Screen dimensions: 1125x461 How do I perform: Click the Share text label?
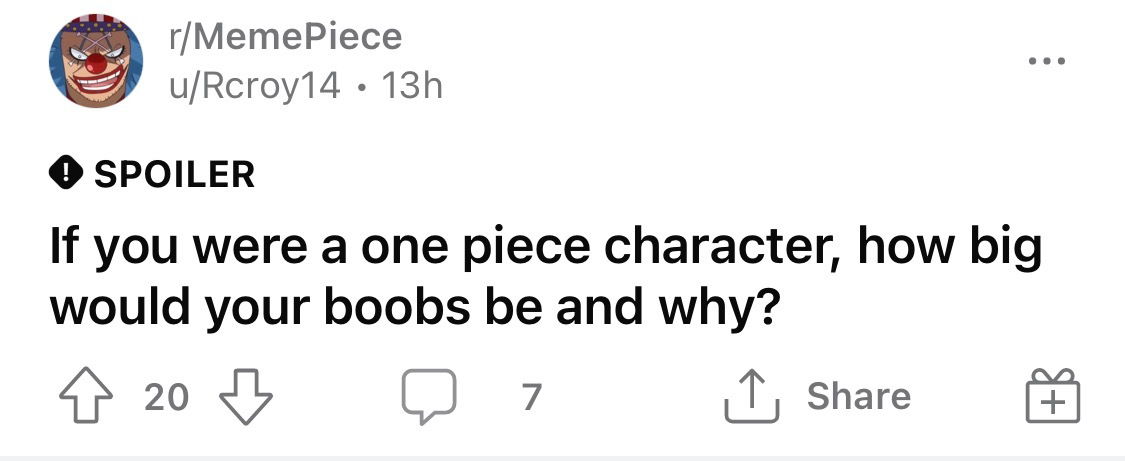(x=859, y=397)
